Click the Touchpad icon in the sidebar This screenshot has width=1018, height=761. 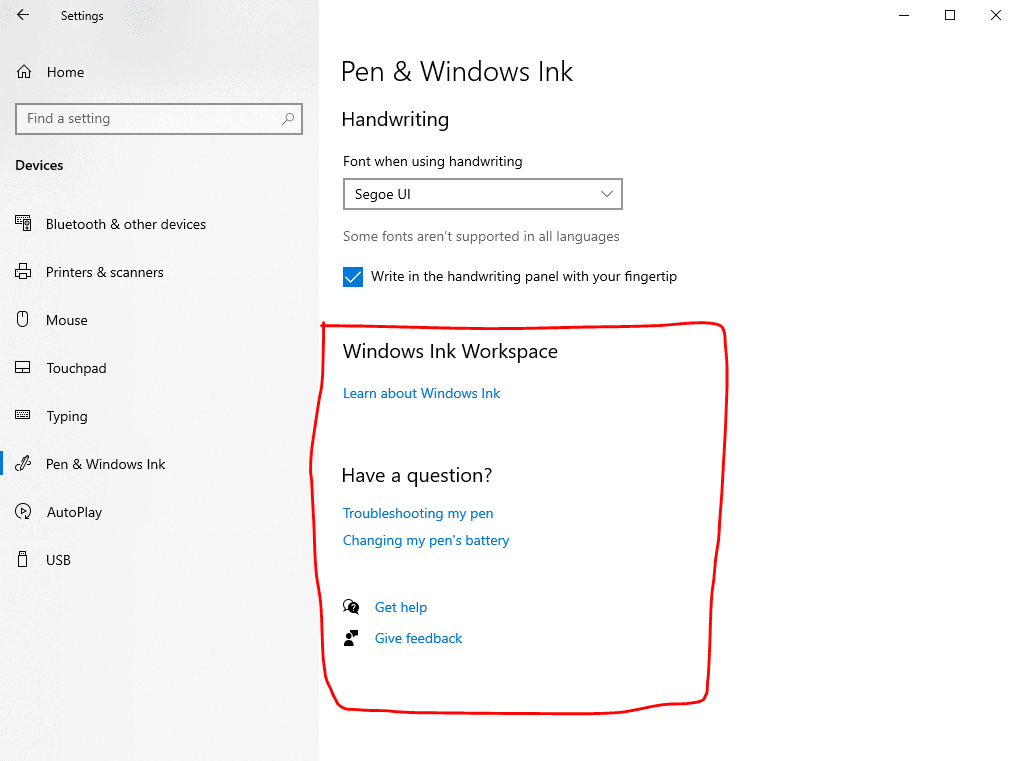(23, 368)
